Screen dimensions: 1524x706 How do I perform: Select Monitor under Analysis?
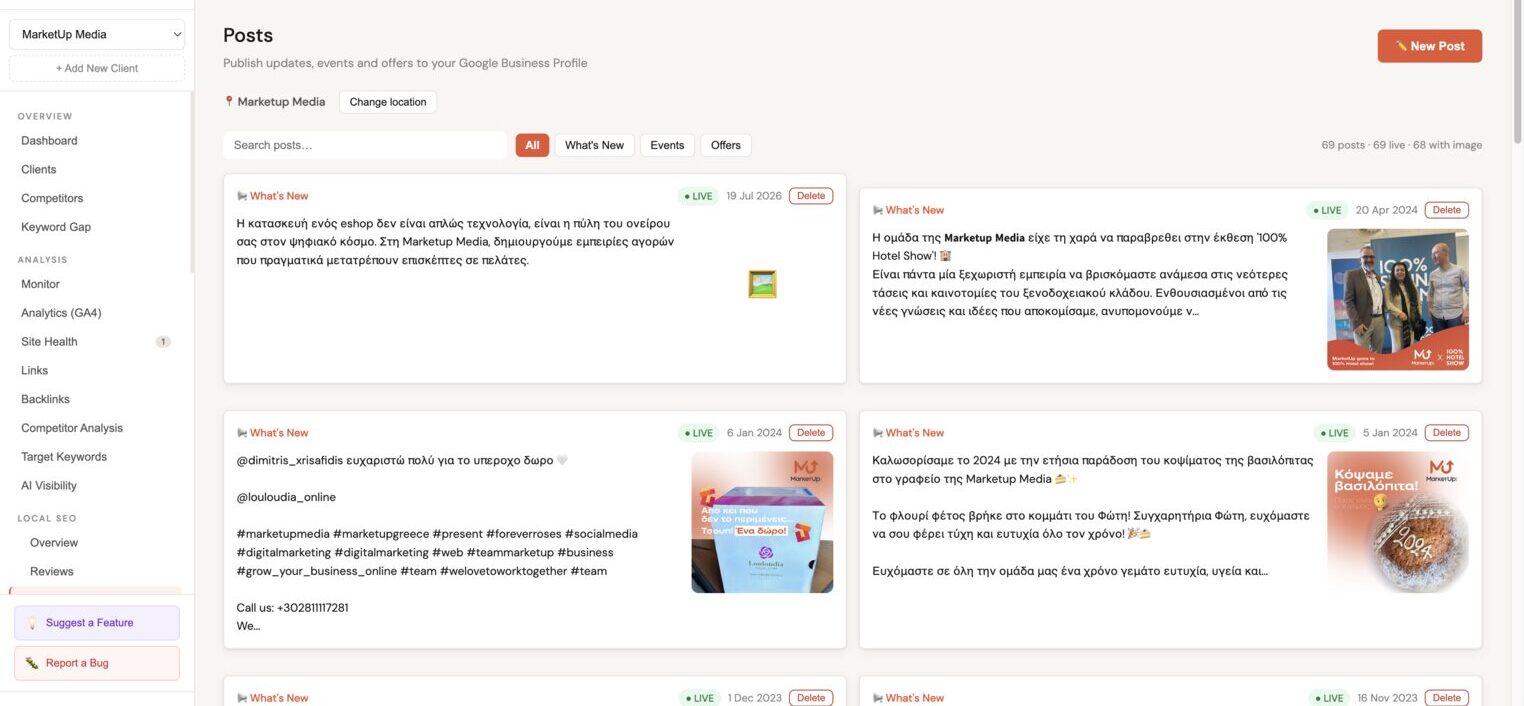pyautogui.click(x=40, y=284)
